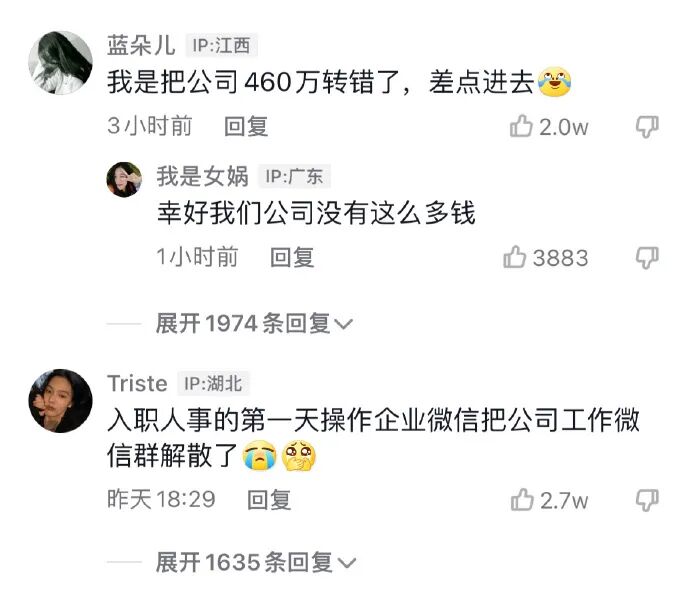Like Triste's comment with thumbs up
Image resolution: width=690 pixels, height=589 pixels.
pyautogui.click(x=522, y=500)
